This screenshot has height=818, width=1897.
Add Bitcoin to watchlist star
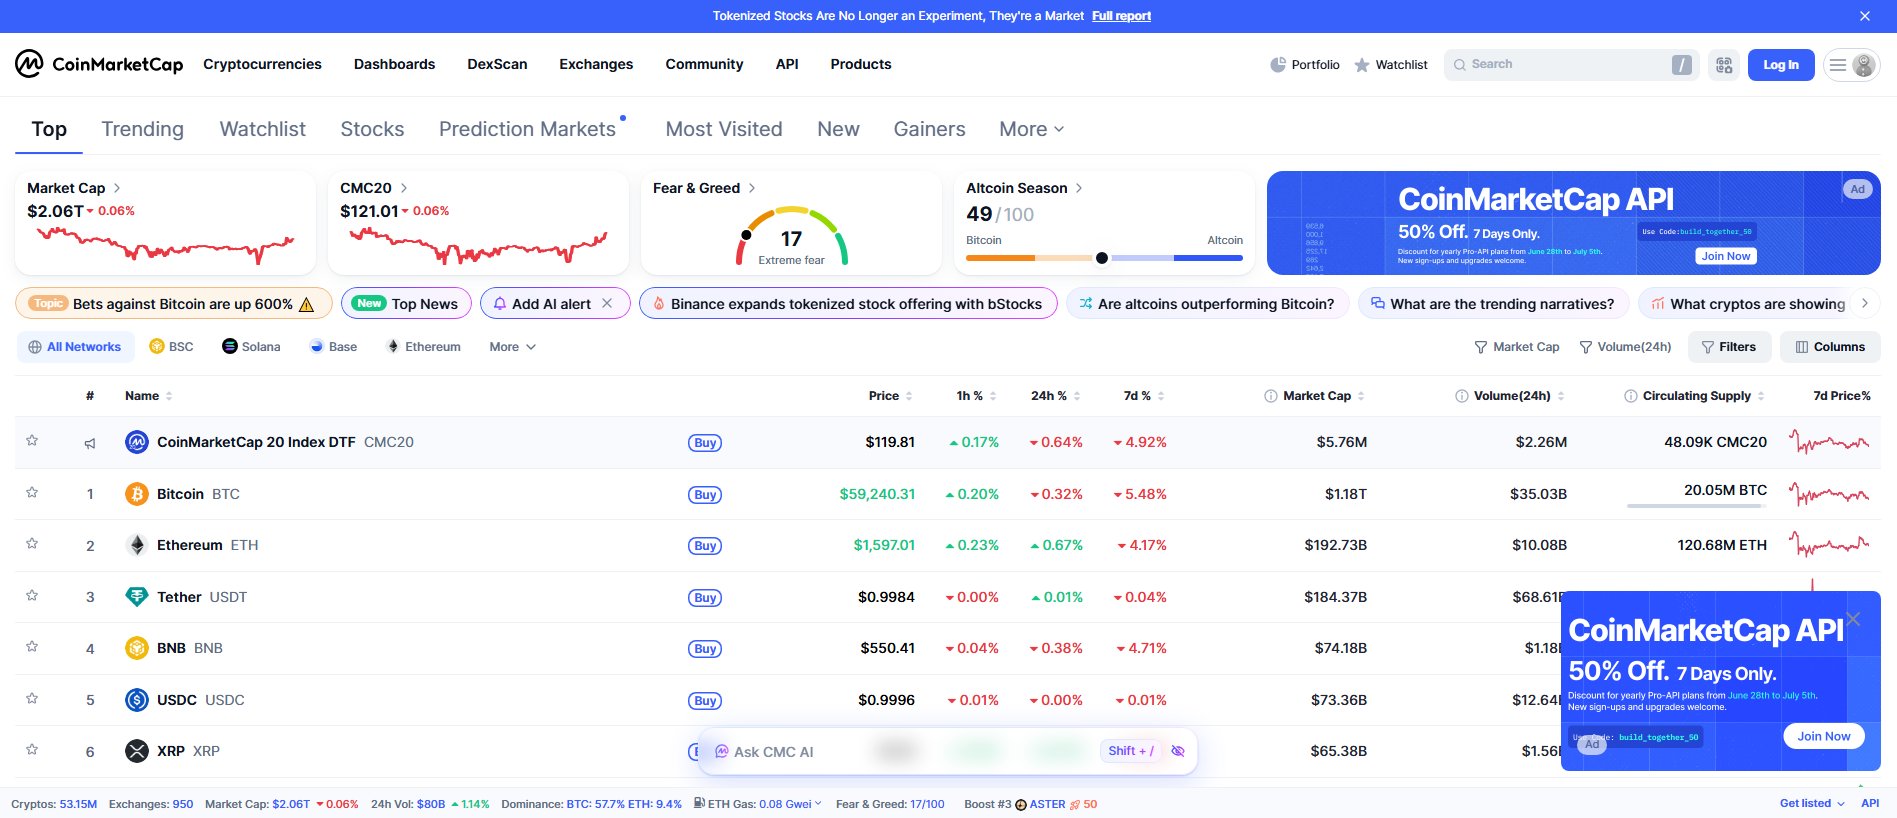point(32,493)
